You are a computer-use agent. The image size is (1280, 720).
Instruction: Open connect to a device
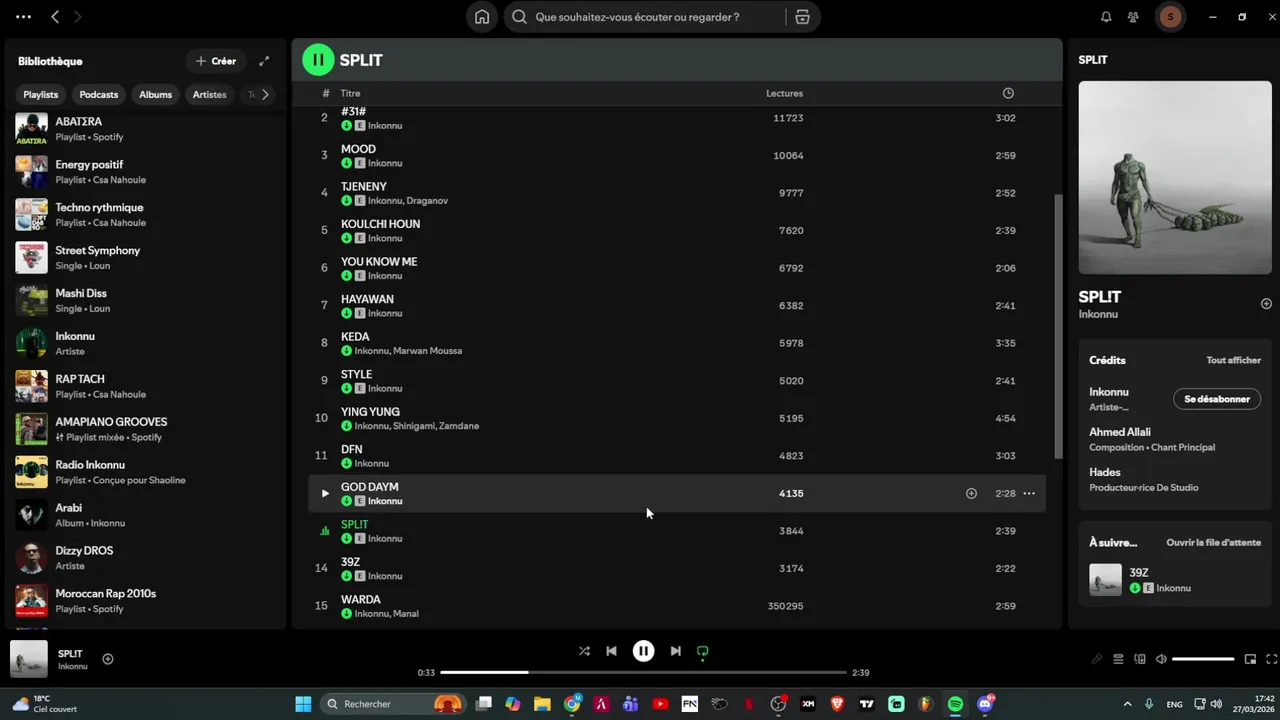pos(1140,659)
